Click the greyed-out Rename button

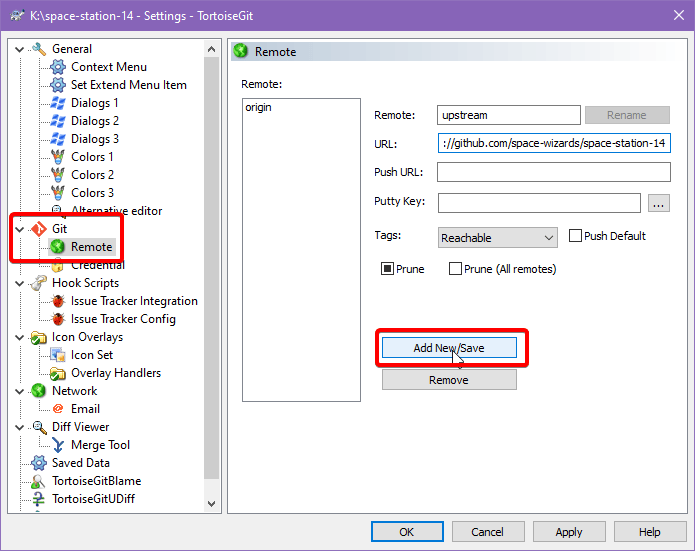pyautogui.click(x=627, y=115)
